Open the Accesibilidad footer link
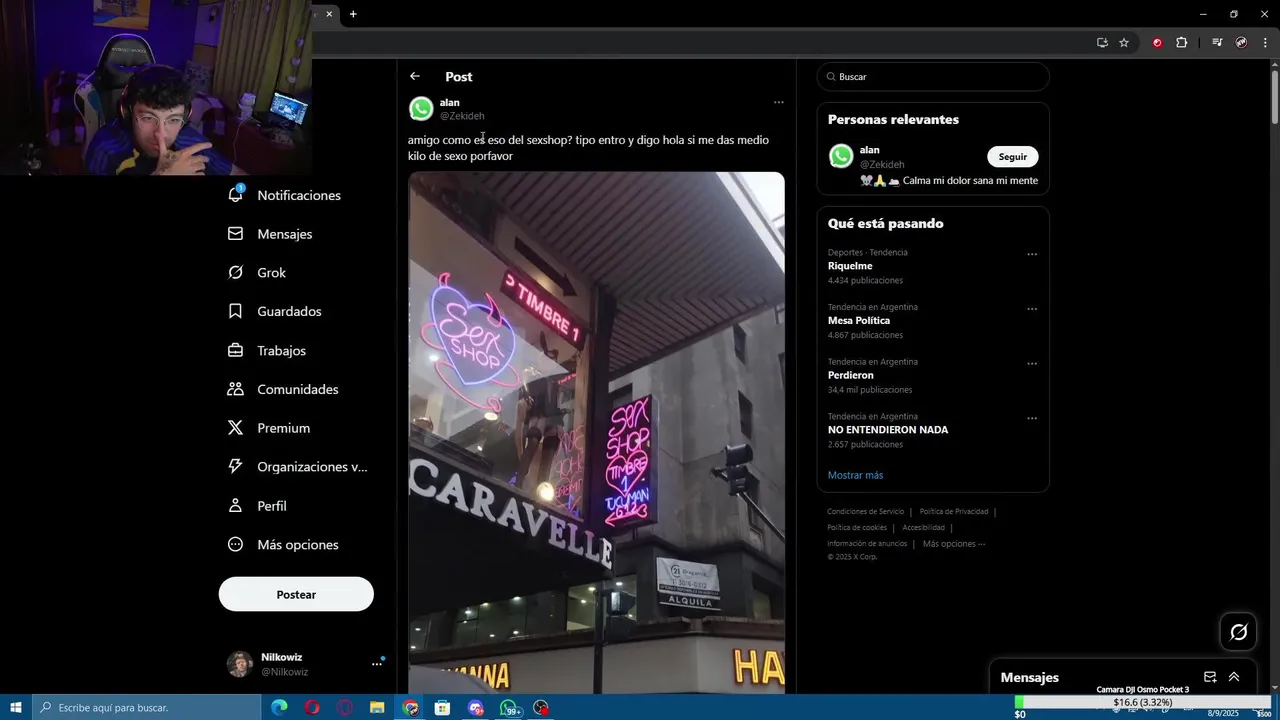Viewport: 1280px width, 720px height. click(923, 528)
